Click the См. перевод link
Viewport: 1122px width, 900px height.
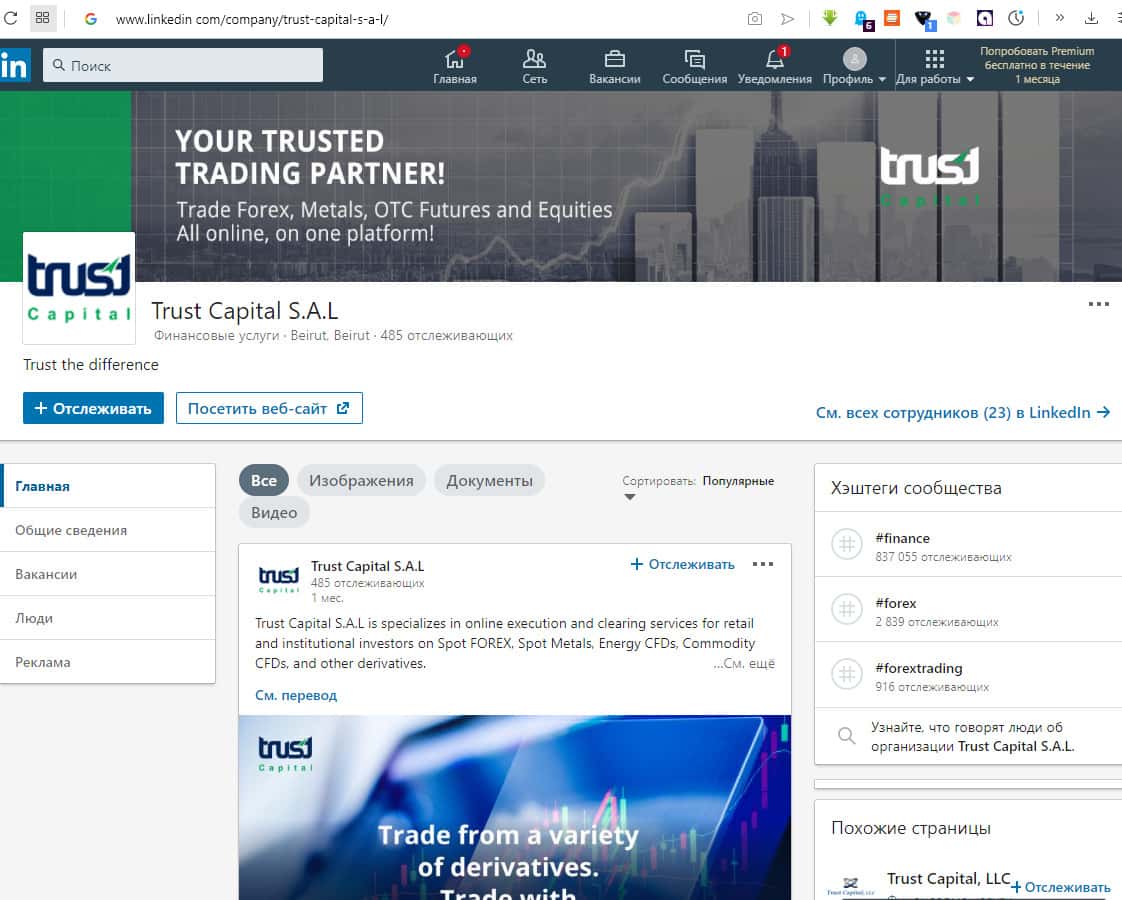click(296, 695)
